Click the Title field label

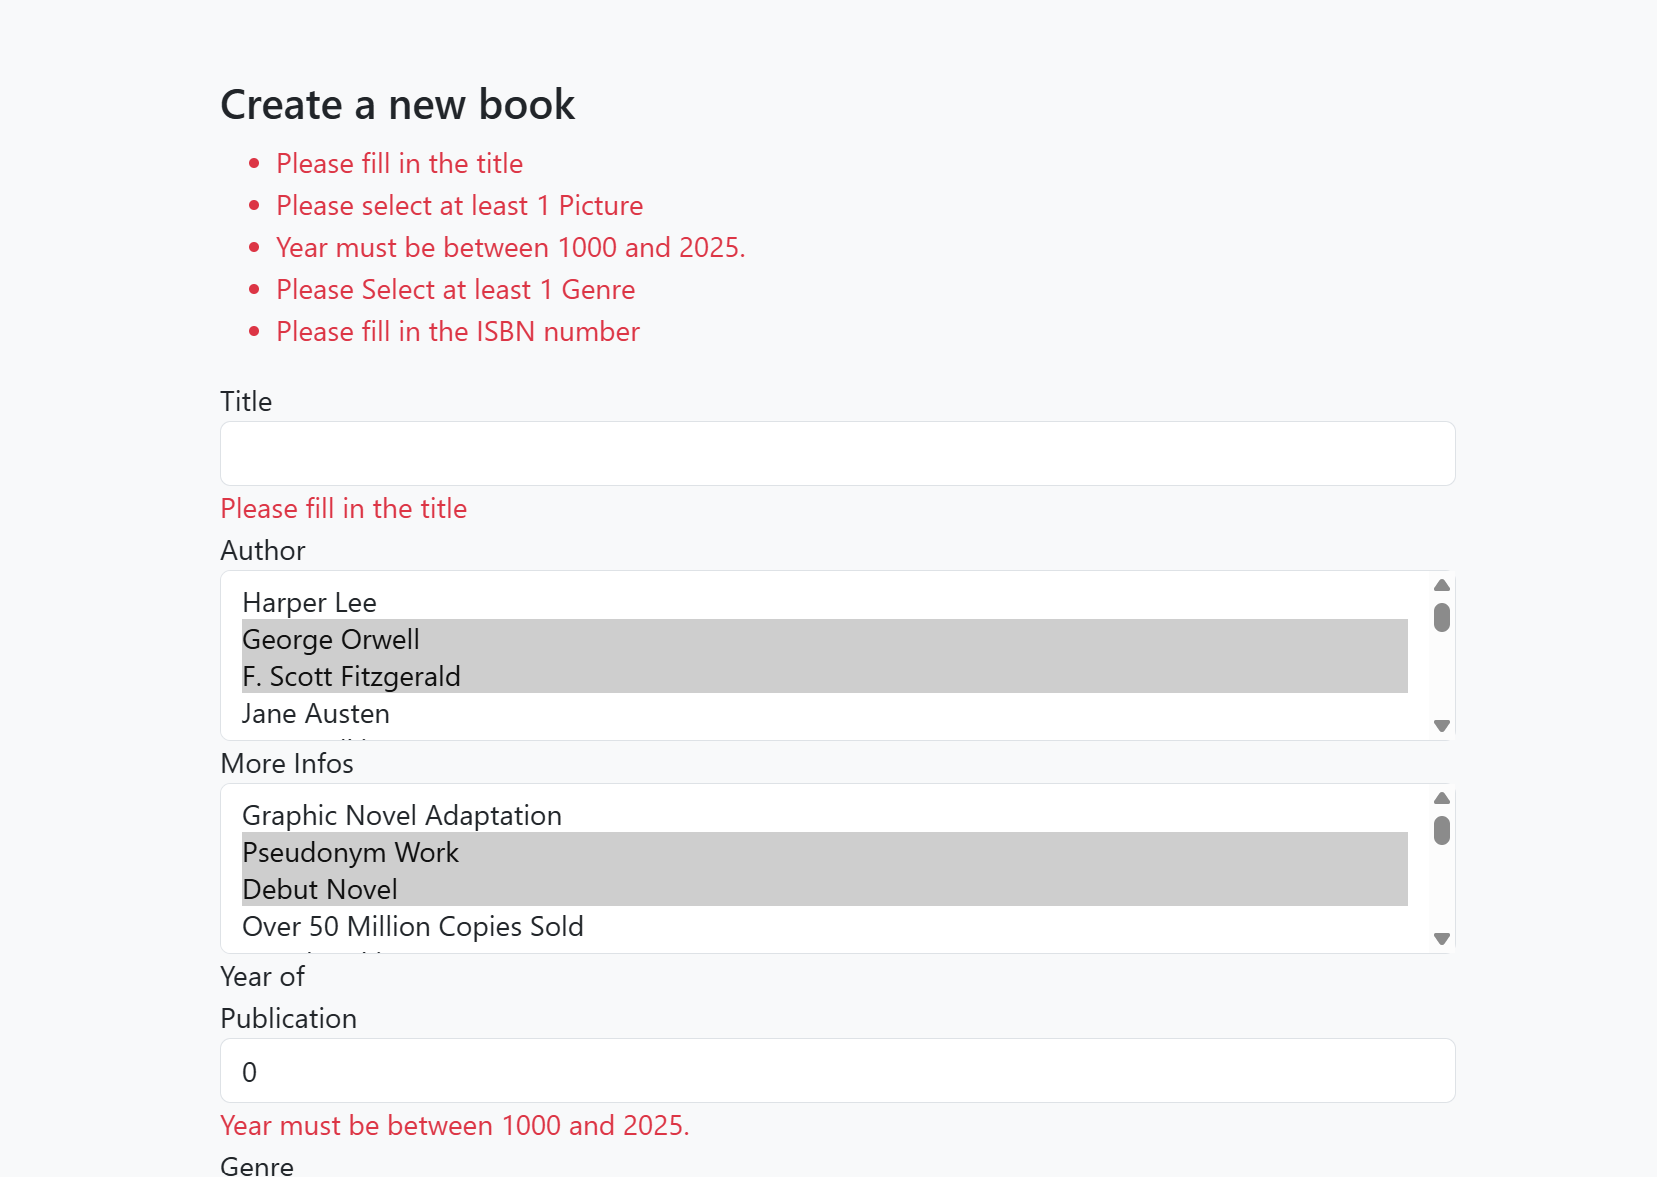click(x=246, y=401)
